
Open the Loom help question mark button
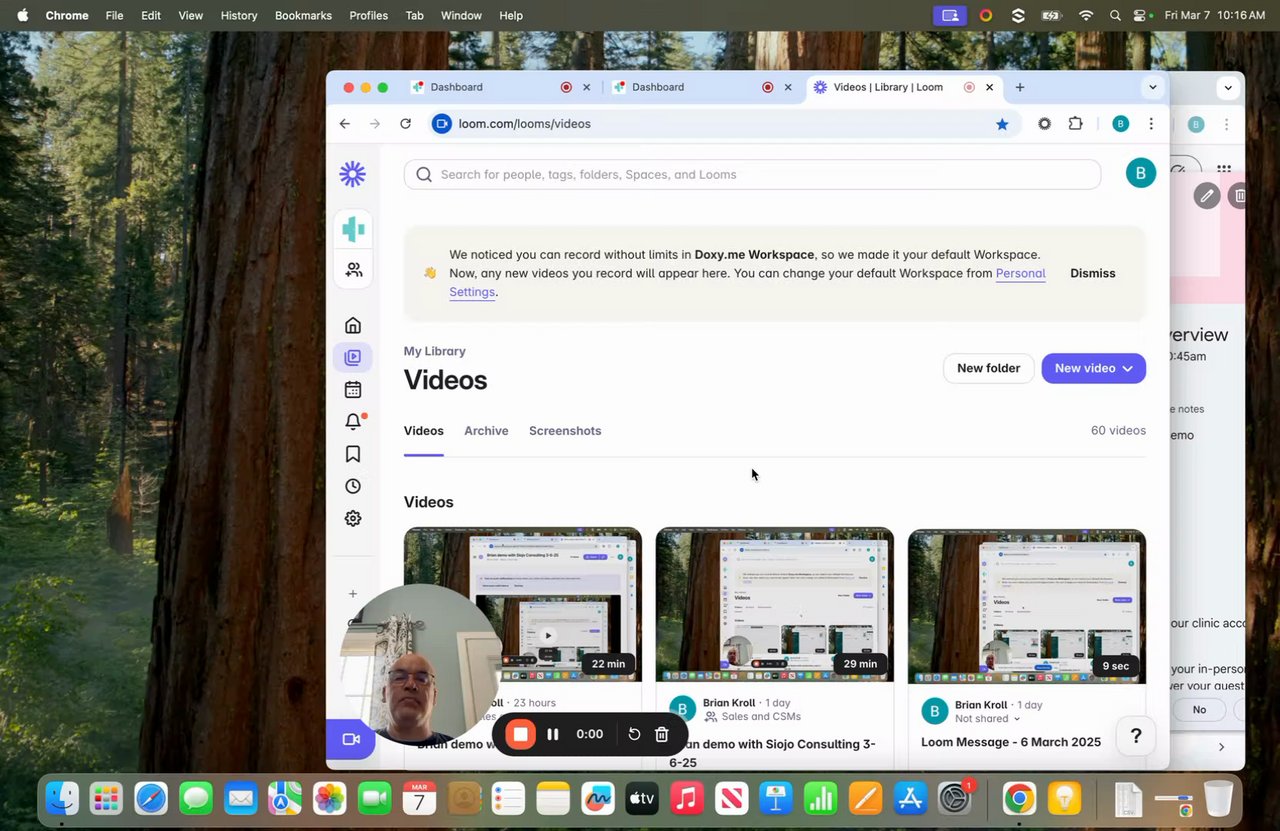pyautogui.click(x=1136, y=736)
